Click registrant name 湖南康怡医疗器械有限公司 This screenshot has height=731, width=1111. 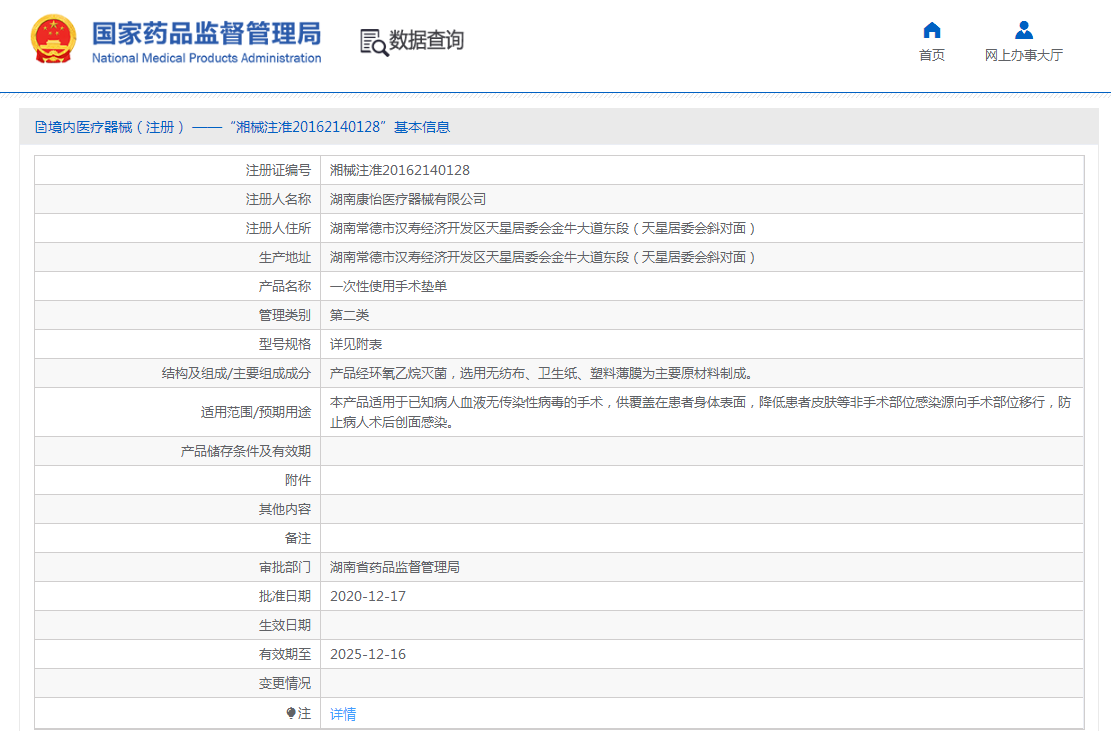pos(408,199)
